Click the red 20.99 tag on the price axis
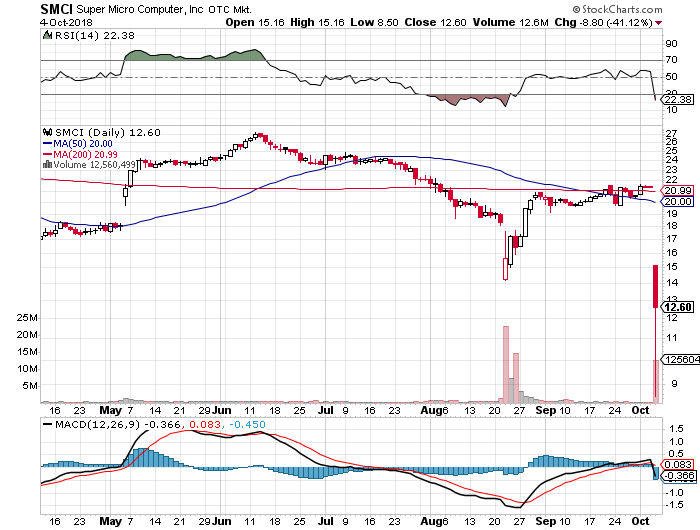 (x=678, y=191)
